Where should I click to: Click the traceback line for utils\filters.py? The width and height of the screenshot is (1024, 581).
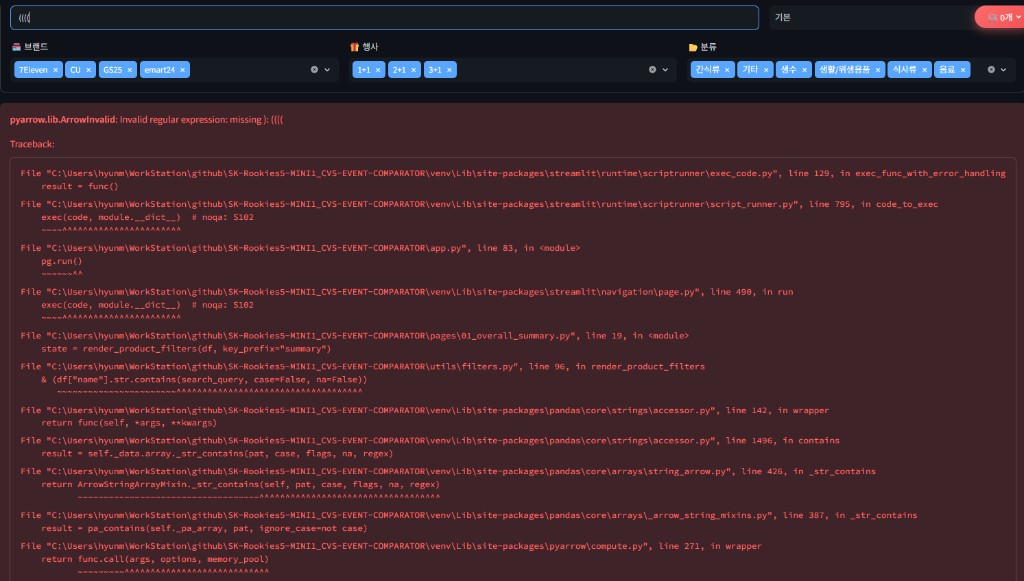362,366
